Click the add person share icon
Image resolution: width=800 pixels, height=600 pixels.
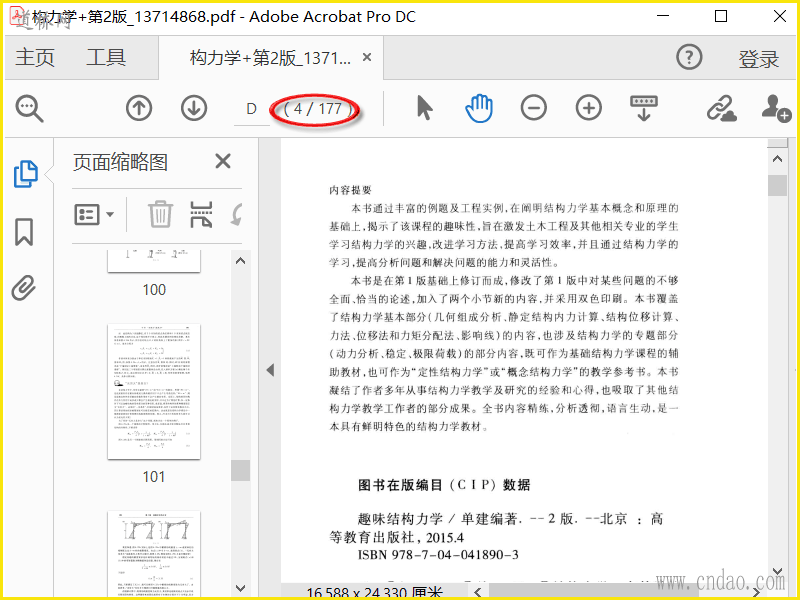[777, 108]
